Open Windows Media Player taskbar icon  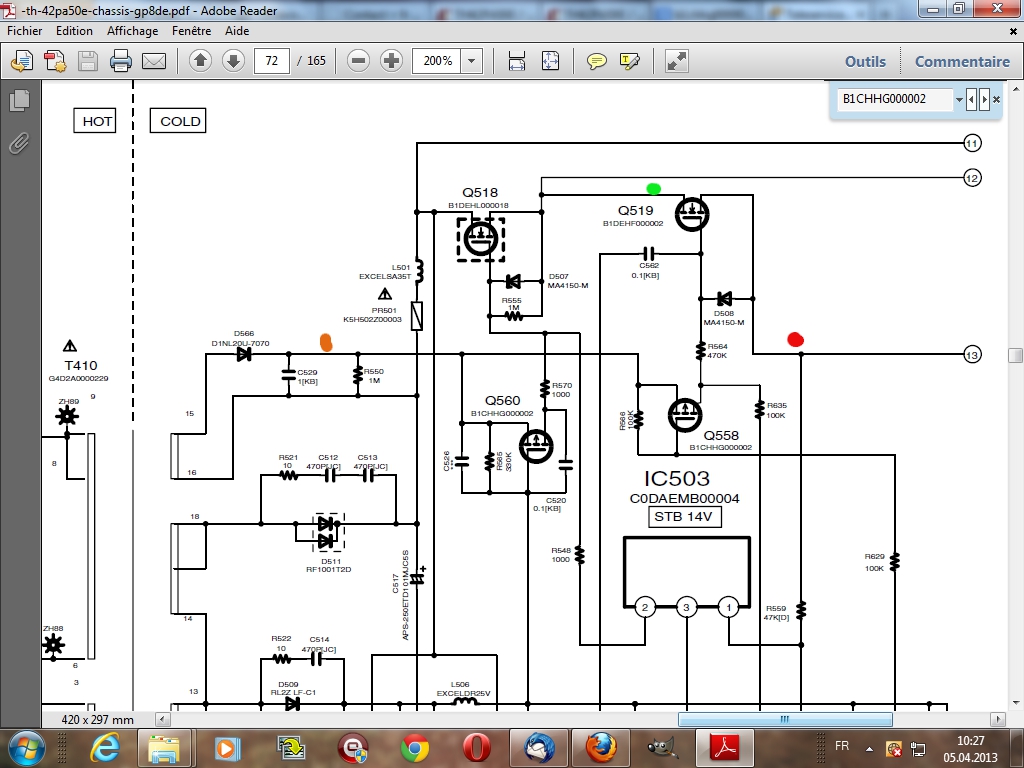pyautogui.click(x=225, y=748)
